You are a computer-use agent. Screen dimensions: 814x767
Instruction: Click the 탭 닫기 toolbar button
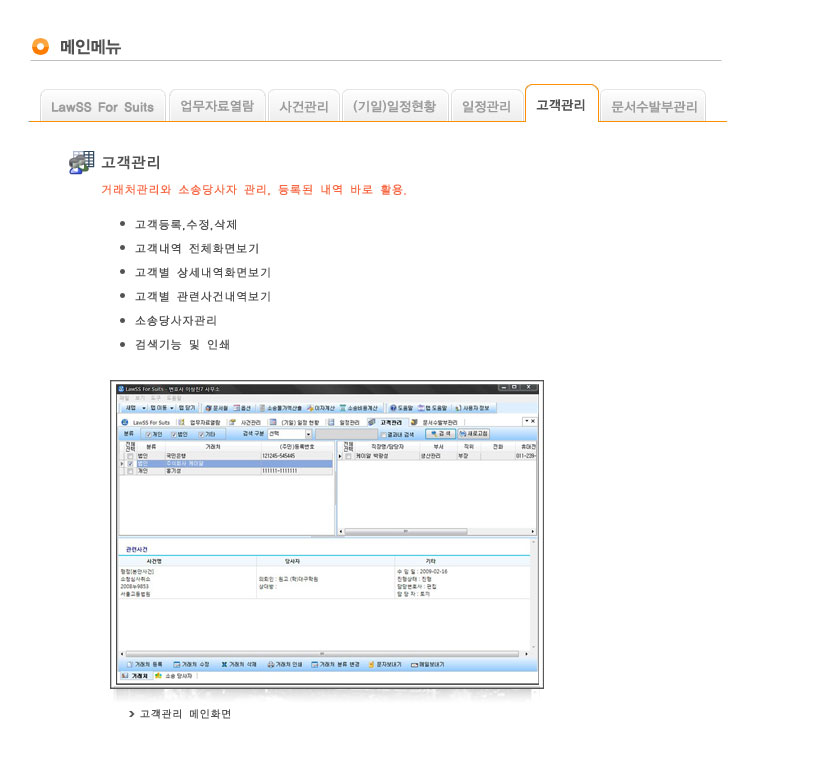click(187, 408)
